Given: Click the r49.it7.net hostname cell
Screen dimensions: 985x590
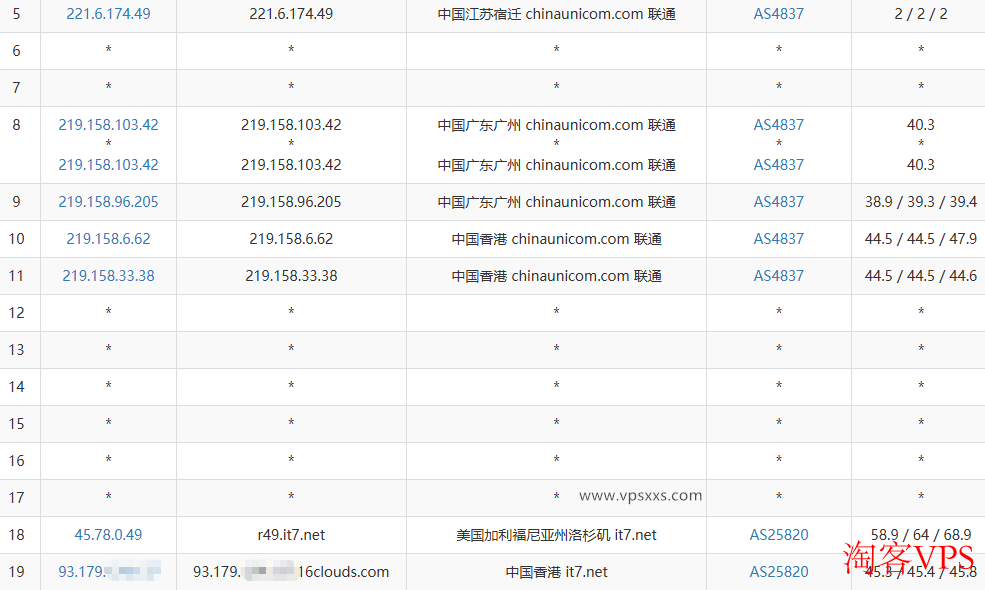Looking at the screenshot, I should (x=291, y=535).
